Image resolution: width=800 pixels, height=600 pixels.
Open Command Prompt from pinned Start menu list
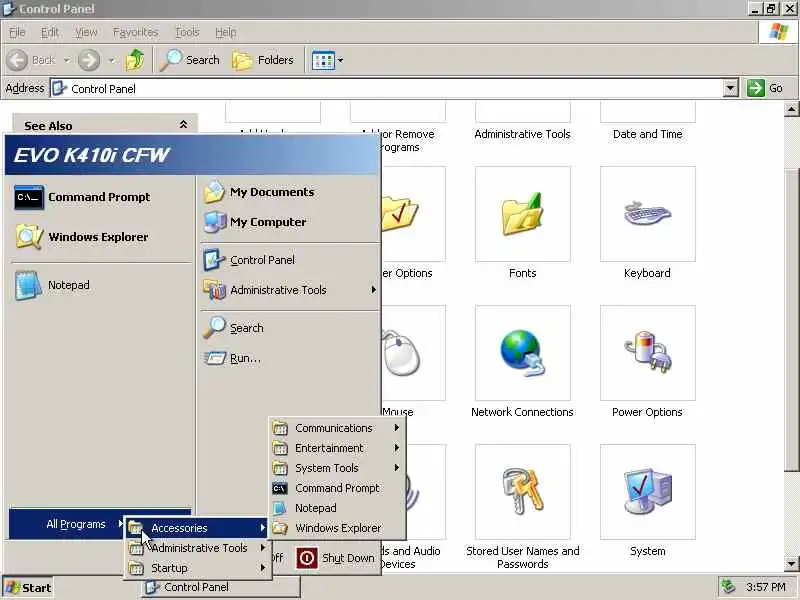[100, 197]
